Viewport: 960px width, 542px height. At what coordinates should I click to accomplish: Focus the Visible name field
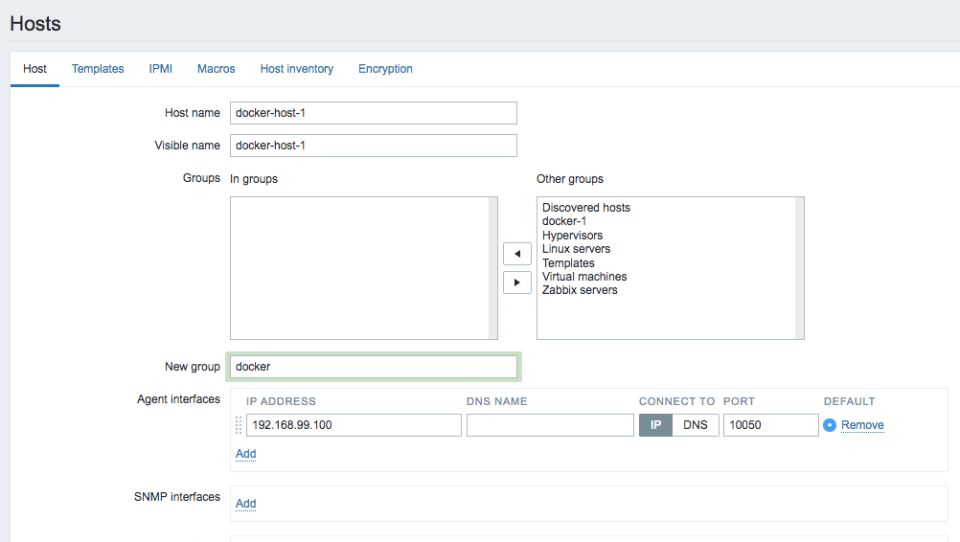[373, 145]
